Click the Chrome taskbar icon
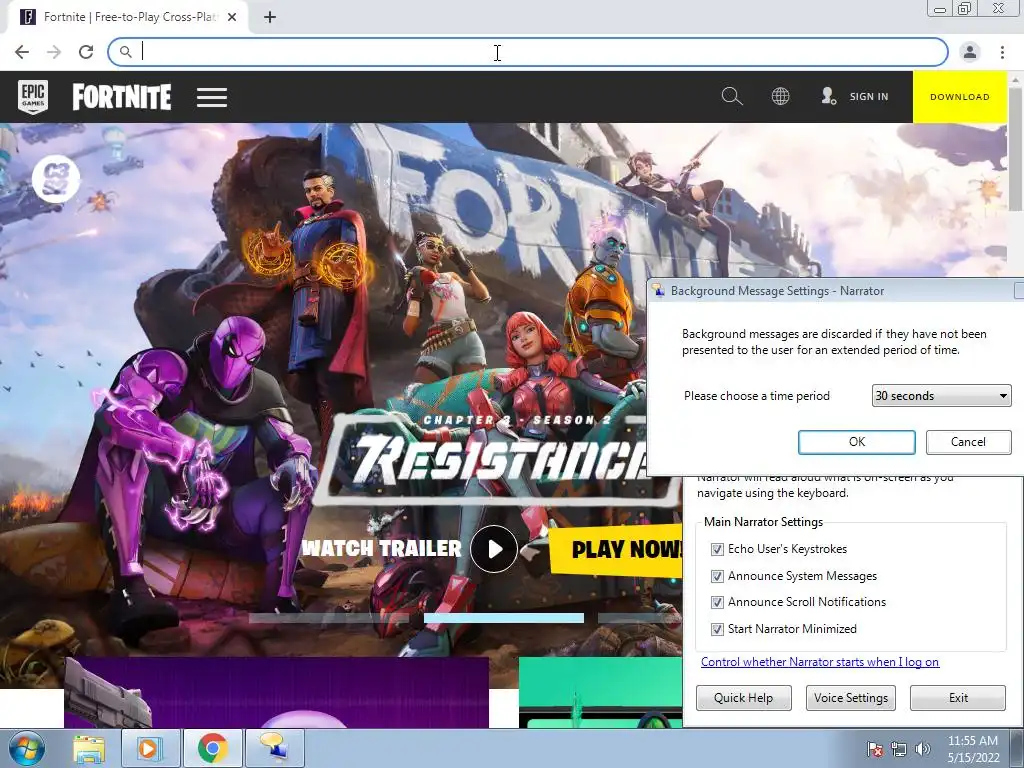This screenshot has height=768, width=1024. pos(212,749)
